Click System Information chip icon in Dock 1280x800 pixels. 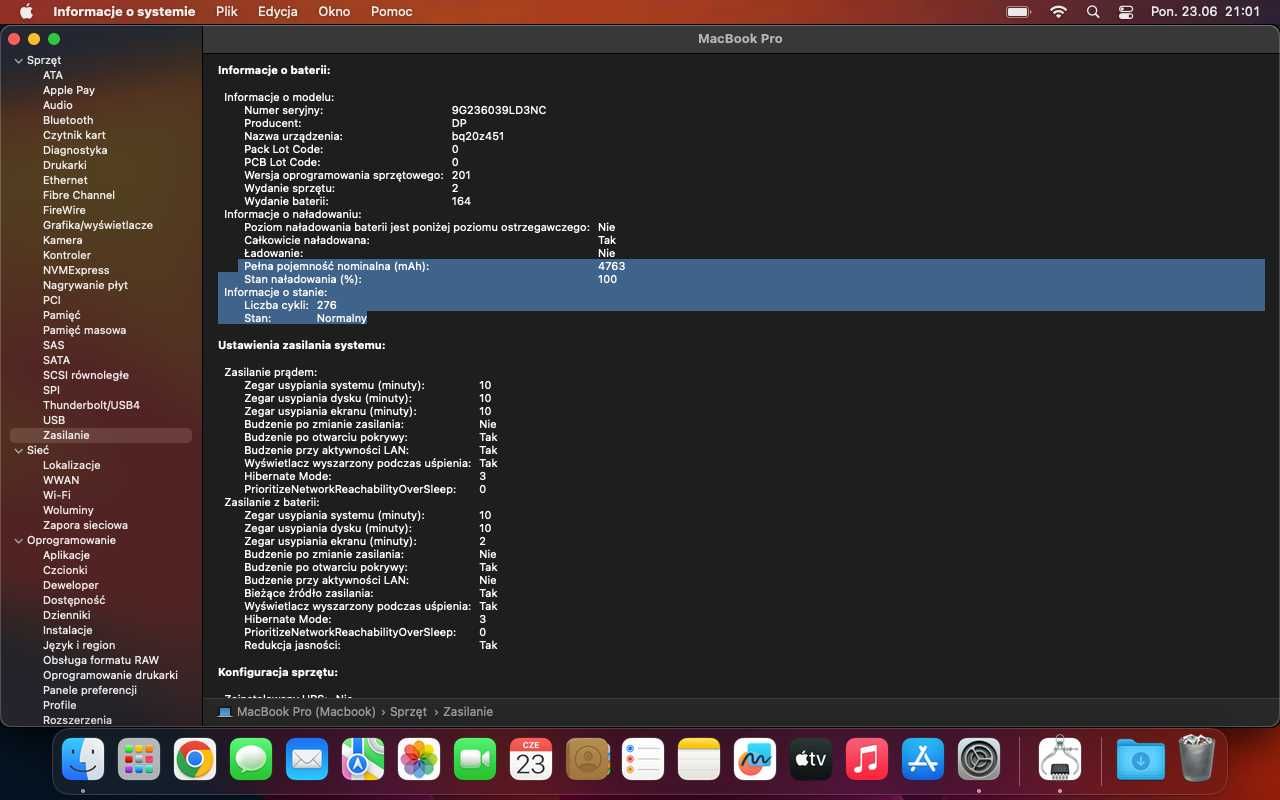(1060, 760)
